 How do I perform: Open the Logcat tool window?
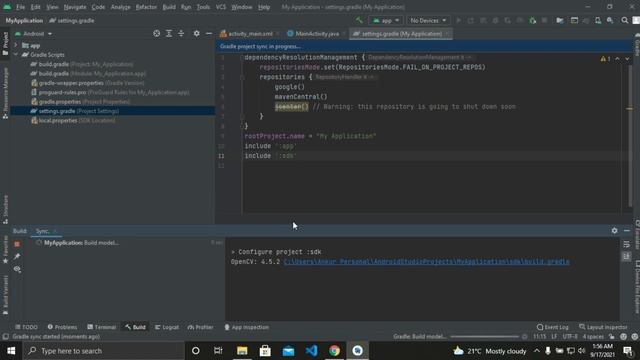pyautogui.click(x=167, y=327)
